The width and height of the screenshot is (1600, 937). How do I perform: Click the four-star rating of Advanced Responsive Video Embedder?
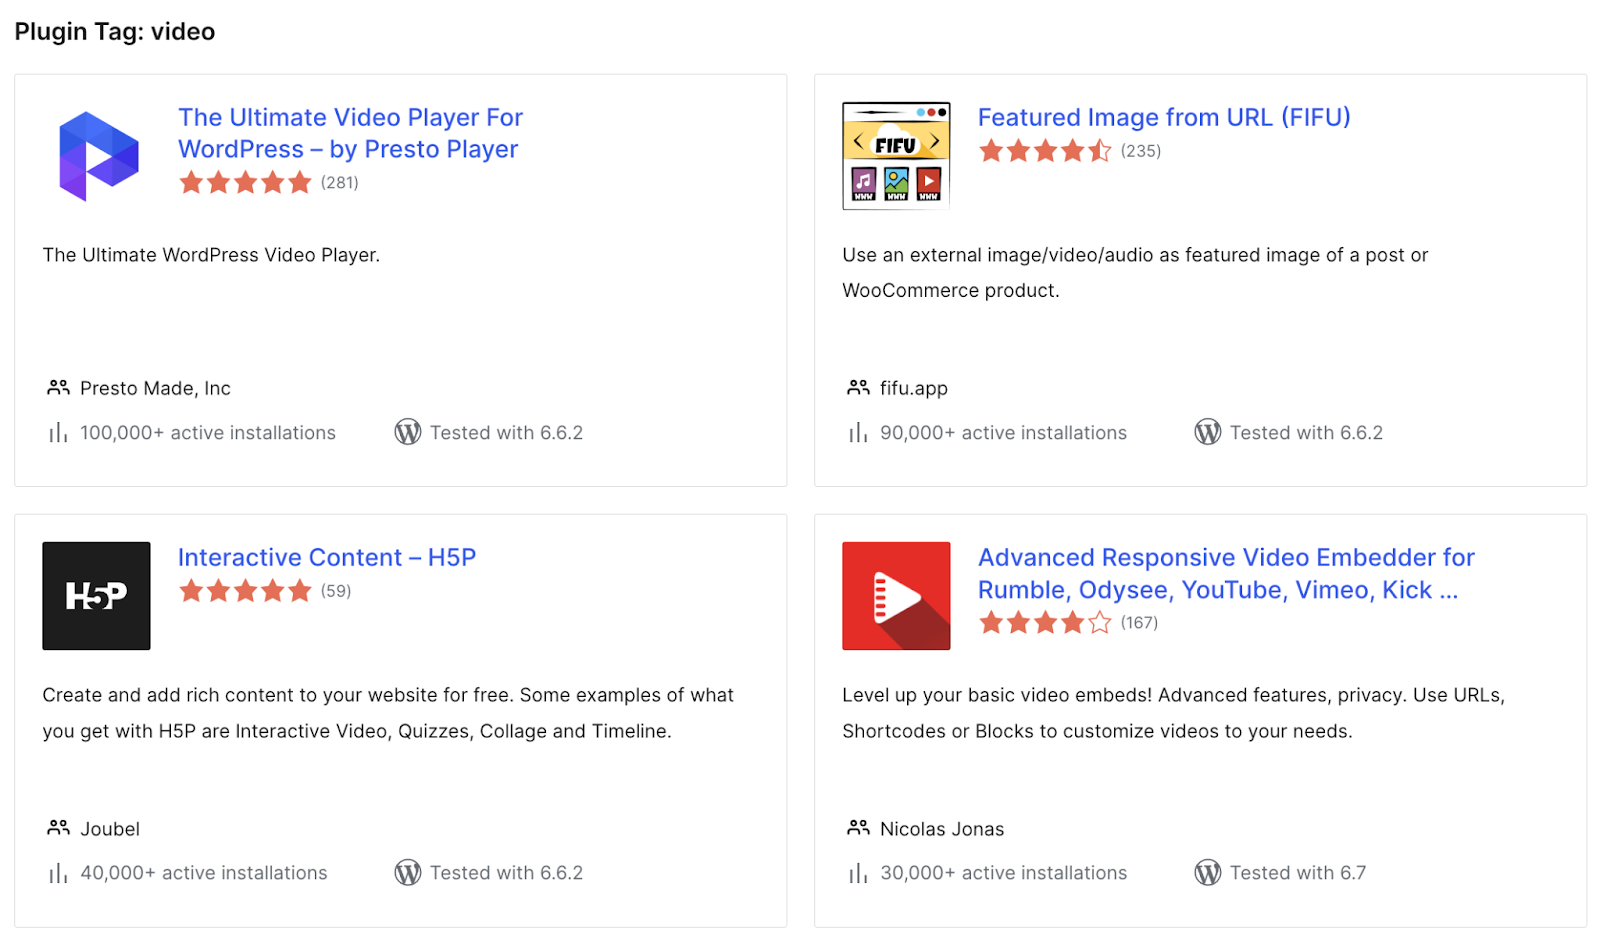click(1045, 623)
